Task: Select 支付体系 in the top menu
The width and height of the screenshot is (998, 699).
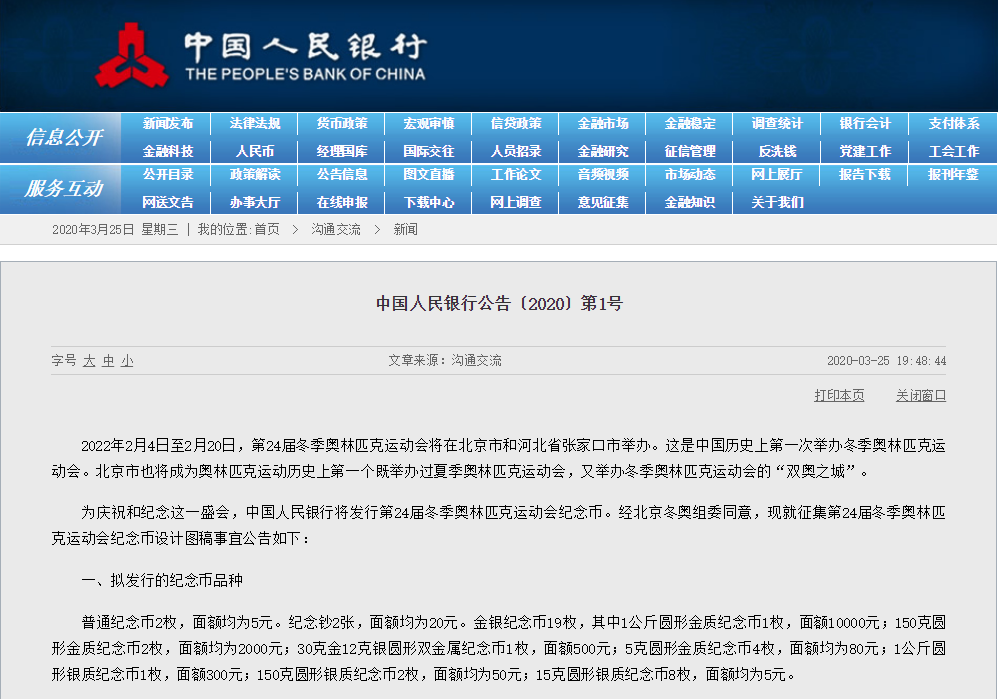Action: (953, 124)
